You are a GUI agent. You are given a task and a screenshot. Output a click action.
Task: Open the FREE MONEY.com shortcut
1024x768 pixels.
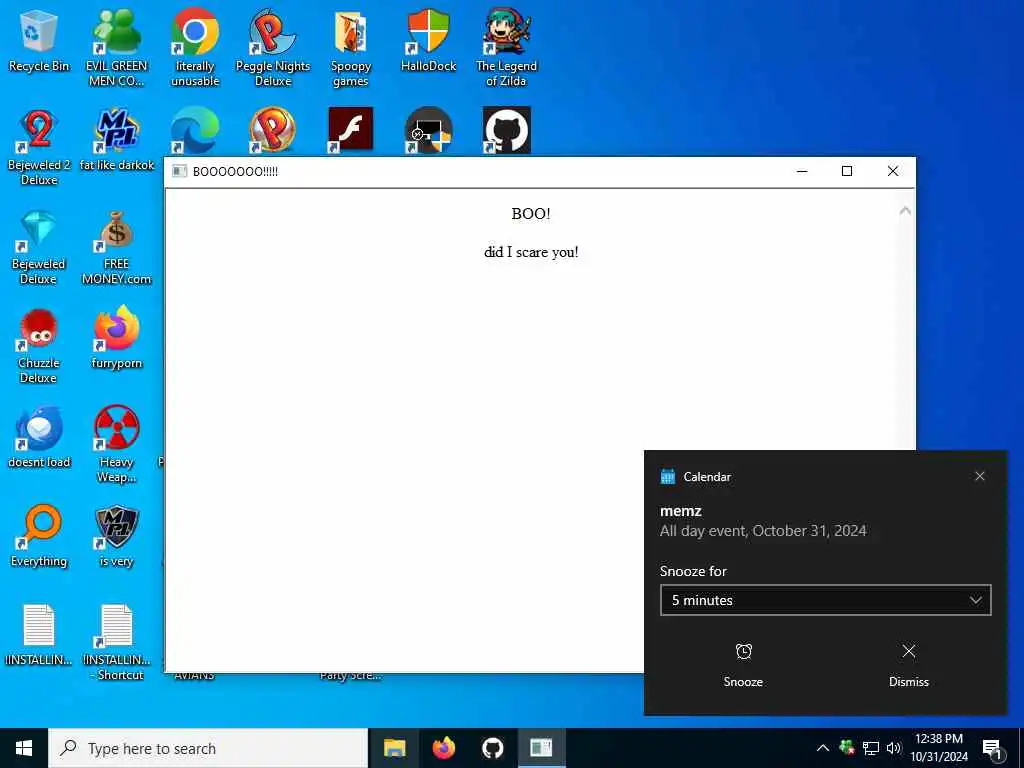pyautogui.click(x=117, y=246)
